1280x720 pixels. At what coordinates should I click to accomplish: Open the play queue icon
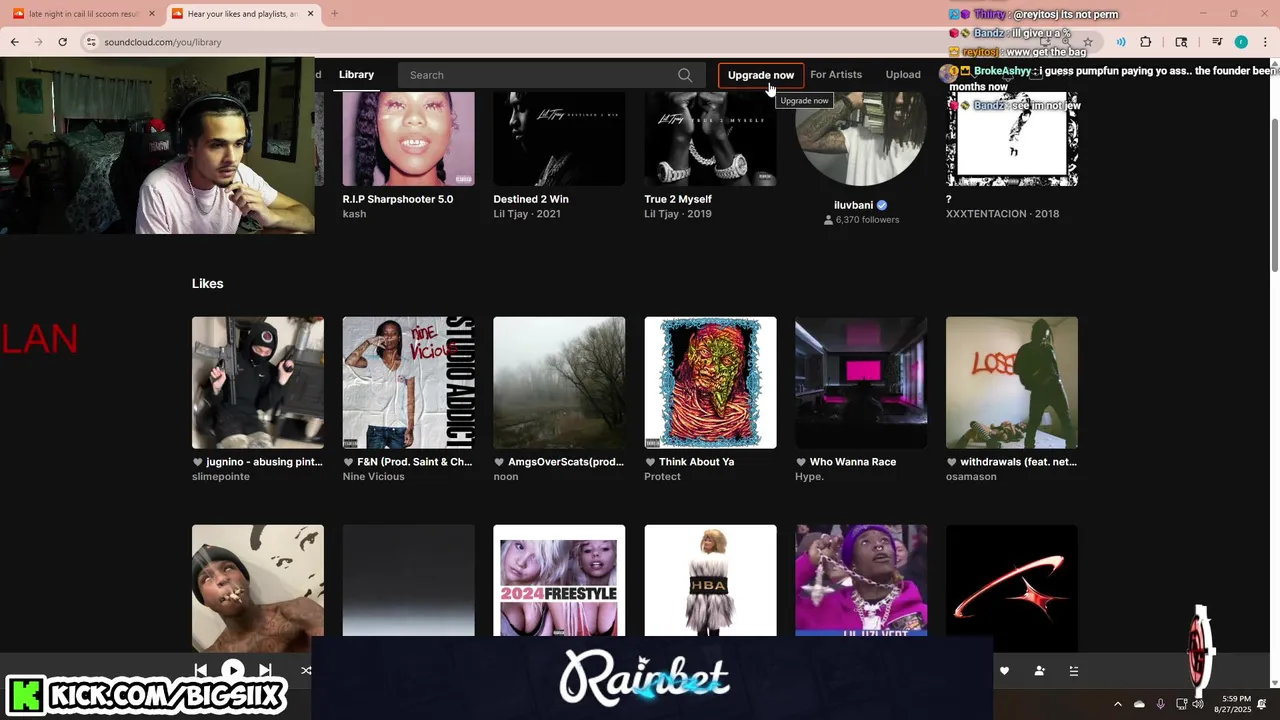(1074, 671)
